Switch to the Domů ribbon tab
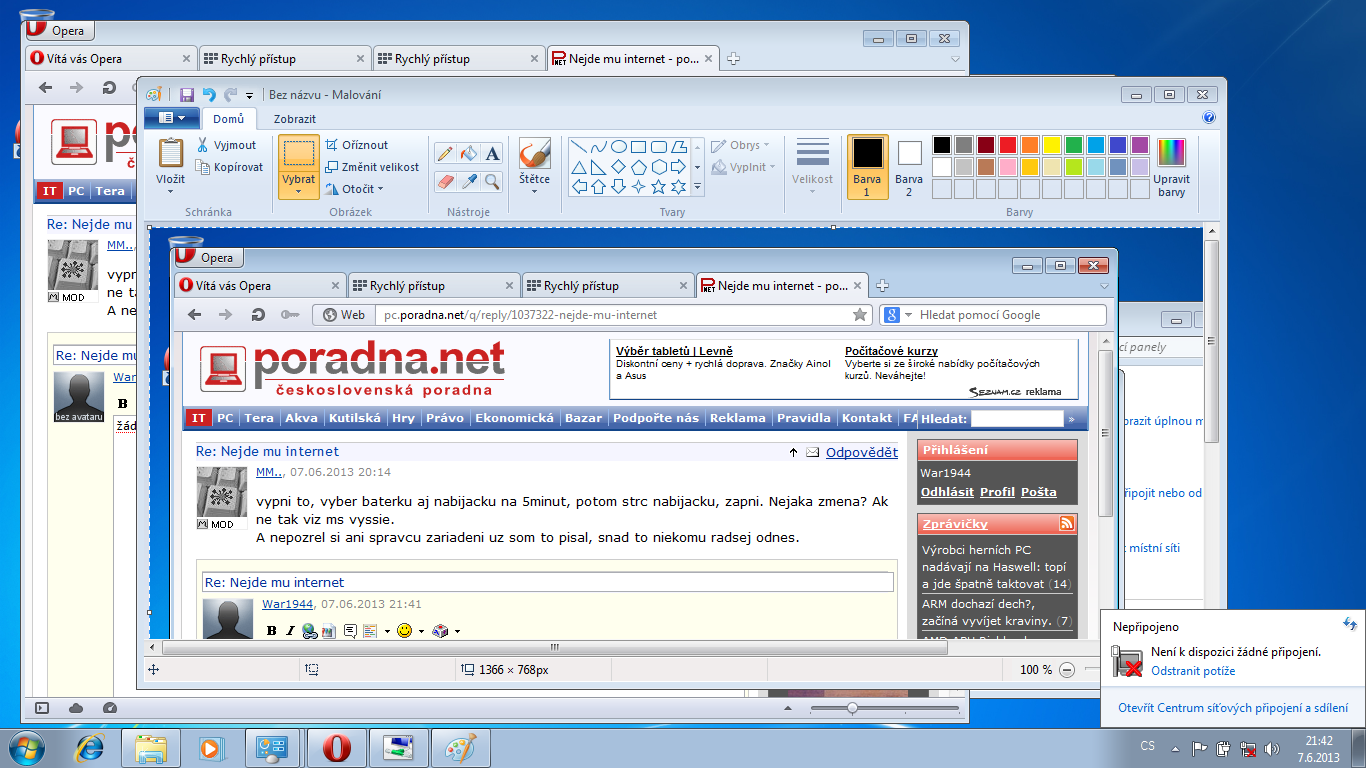Screen dimensions: 1366x768 click(x=228, y=119)
